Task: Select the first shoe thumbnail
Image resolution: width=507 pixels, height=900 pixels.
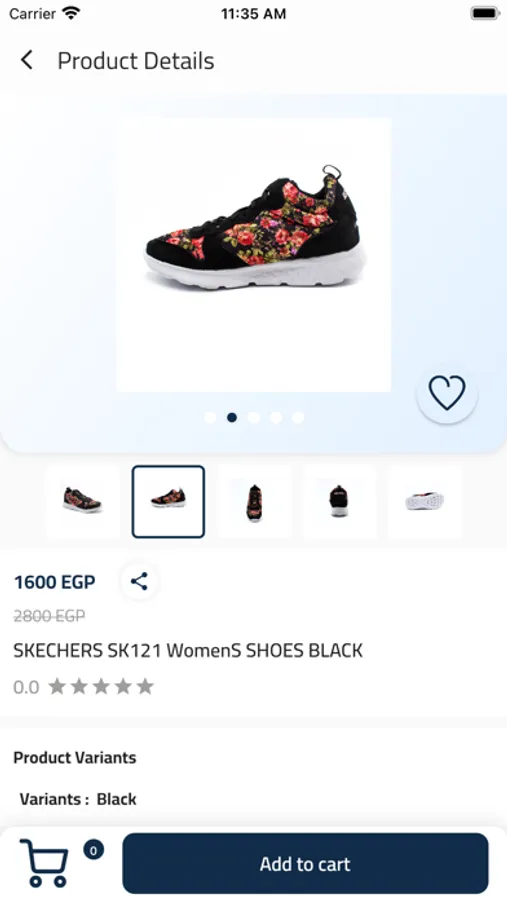Action: point(82,501)
